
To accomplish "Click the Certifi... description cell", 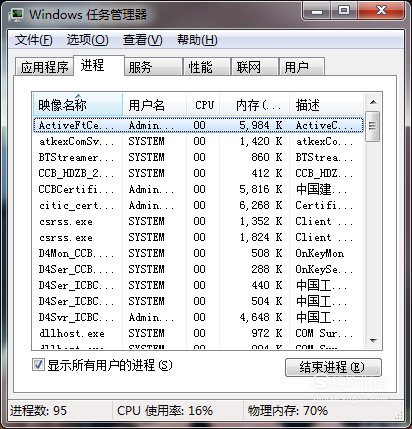I will pyautogui.click(x=324, y=205).
